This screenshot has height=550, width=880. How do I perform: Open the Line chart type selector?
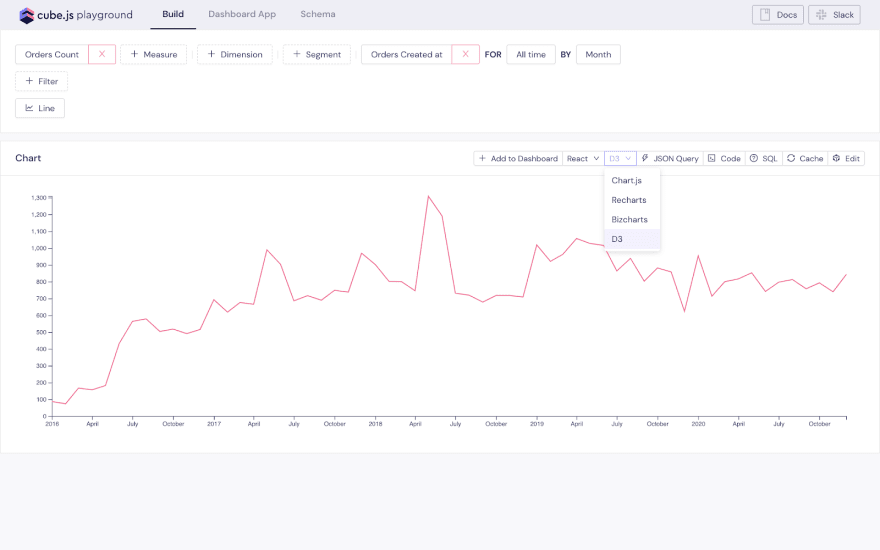tap(40, 108)
